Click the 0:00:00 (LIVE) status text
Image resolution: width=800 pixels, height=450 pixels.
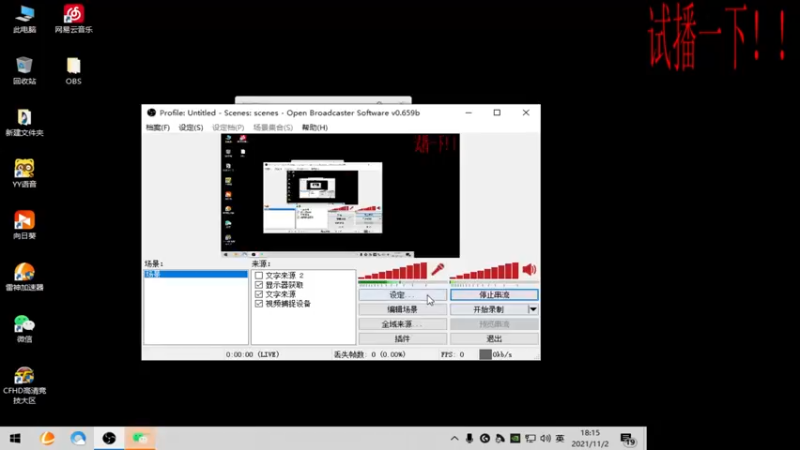[253, 354]
